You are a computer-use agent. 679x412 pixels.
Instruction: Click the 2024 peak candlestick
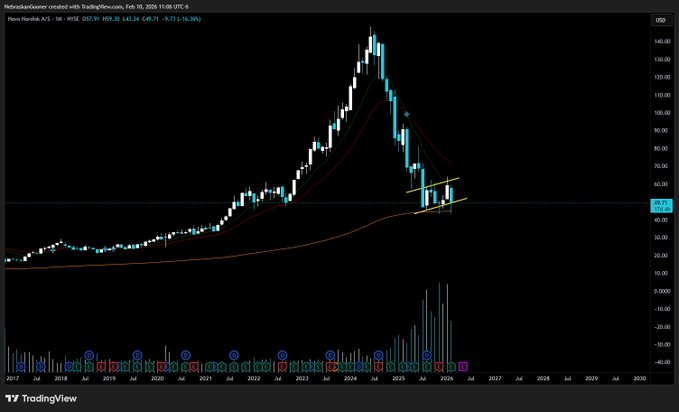click(371, 42)
